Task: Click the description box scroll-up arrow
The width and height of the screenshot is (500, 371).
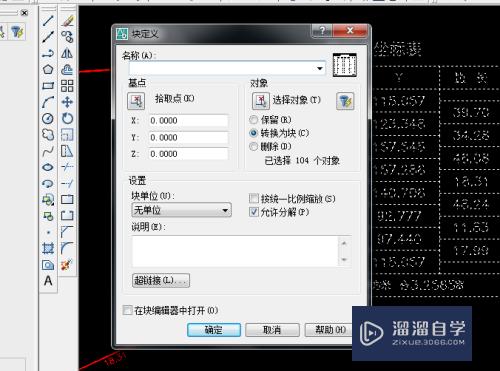Action: pyautogui.click(x=344, y=243)
